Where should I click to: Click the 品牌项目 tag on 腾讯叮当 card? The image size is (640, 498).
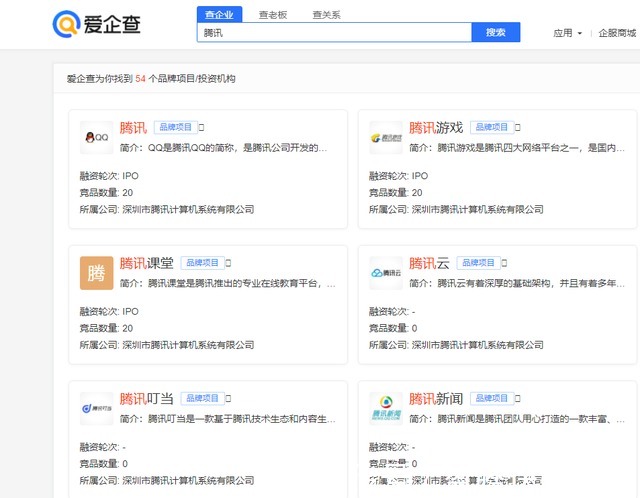202,398
